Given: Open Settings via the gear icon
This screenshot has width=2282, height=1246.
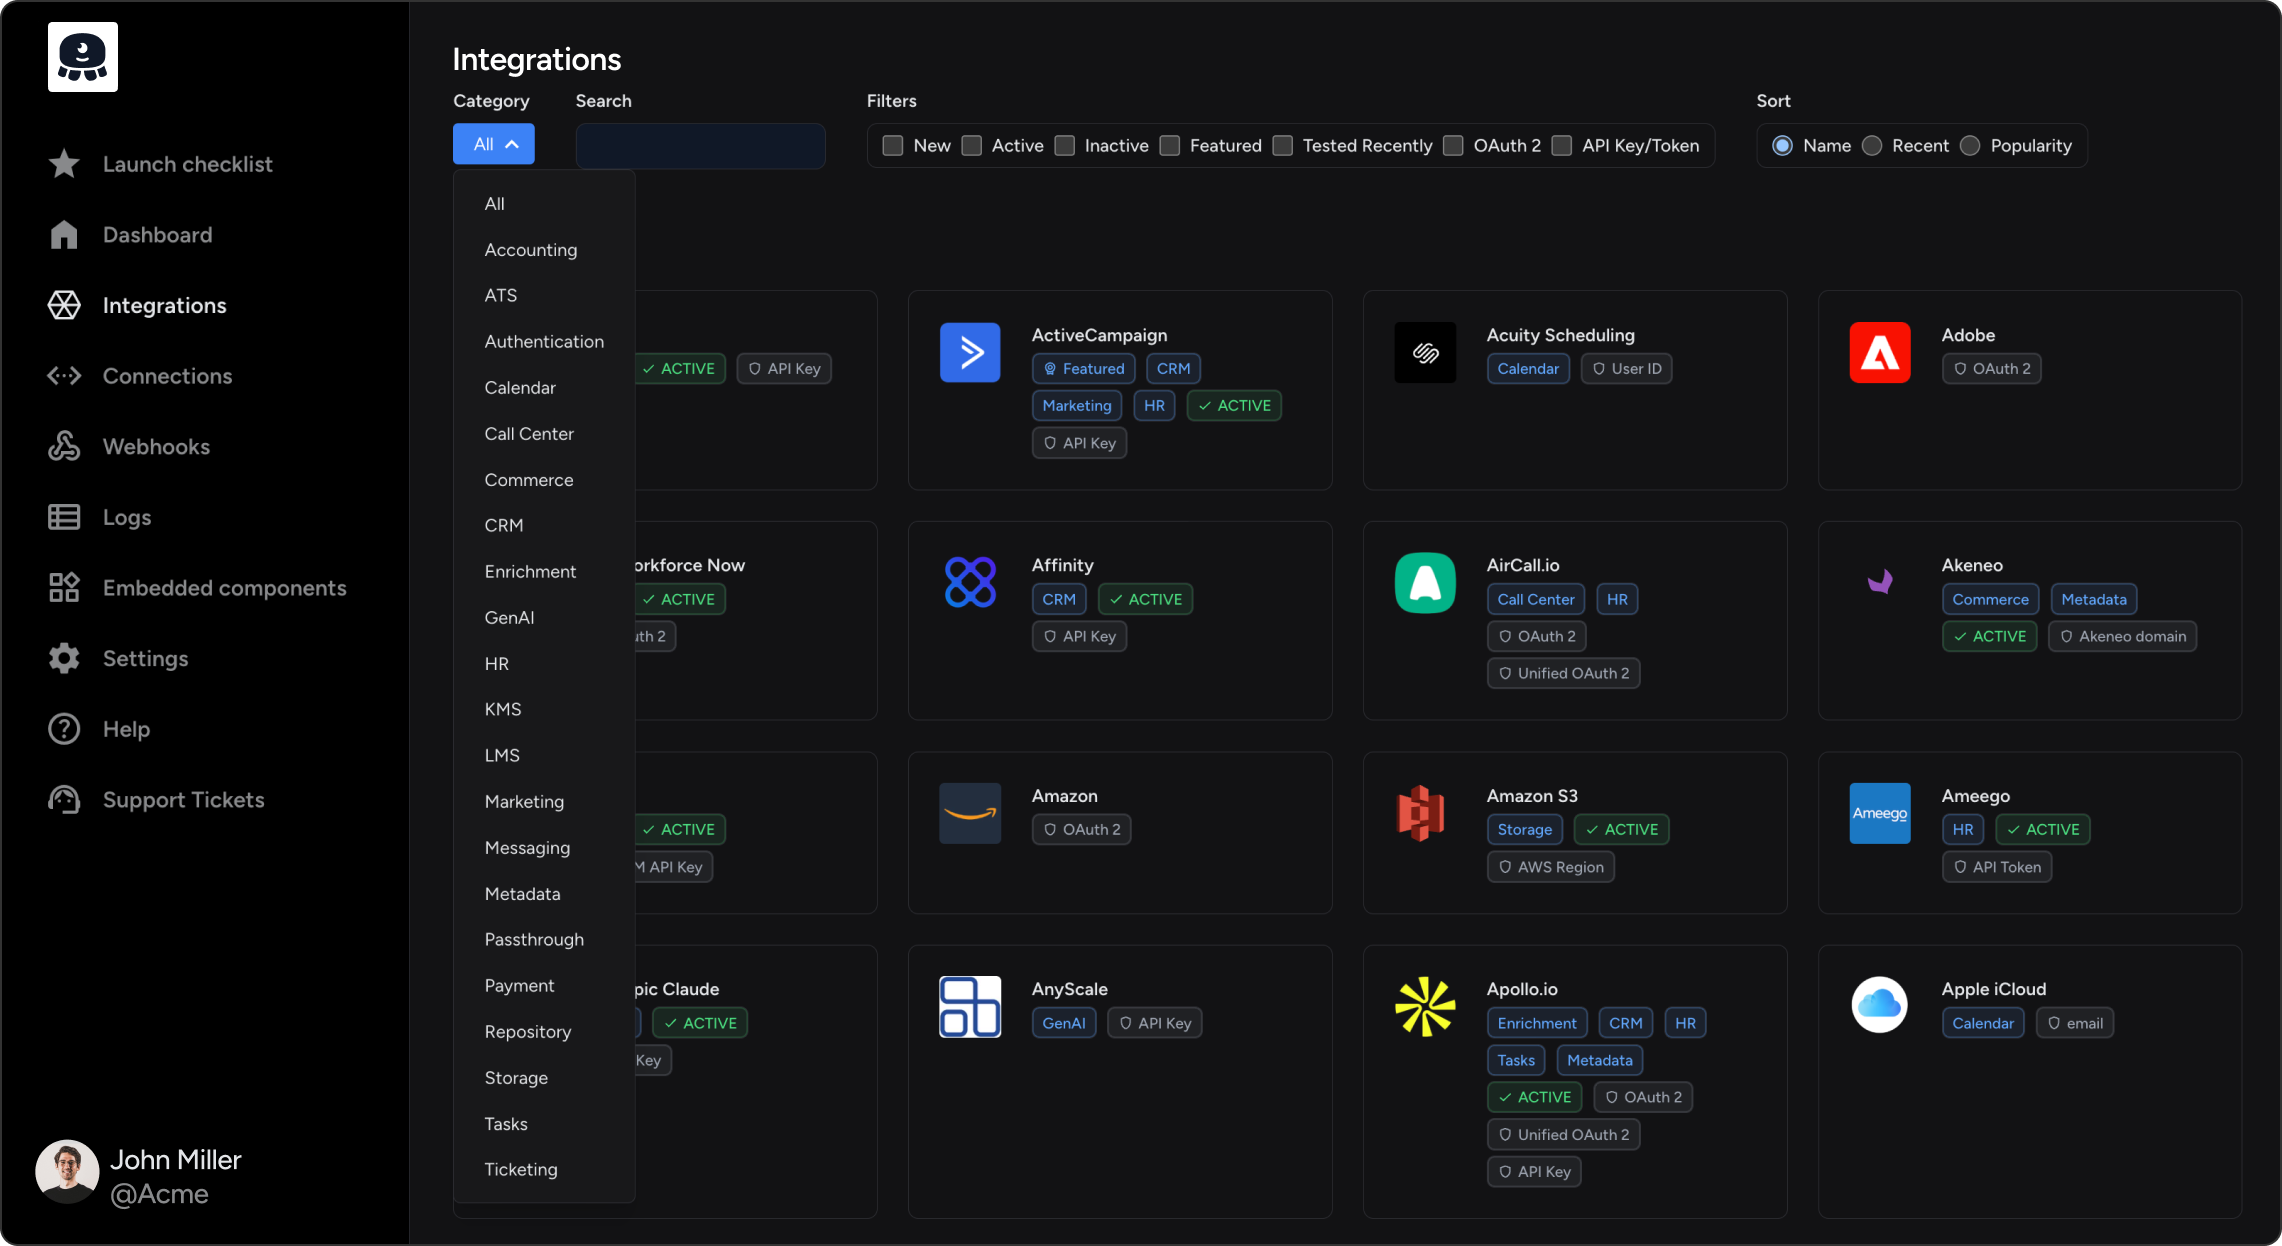Looking at the screenshot, I should point(64,658).
